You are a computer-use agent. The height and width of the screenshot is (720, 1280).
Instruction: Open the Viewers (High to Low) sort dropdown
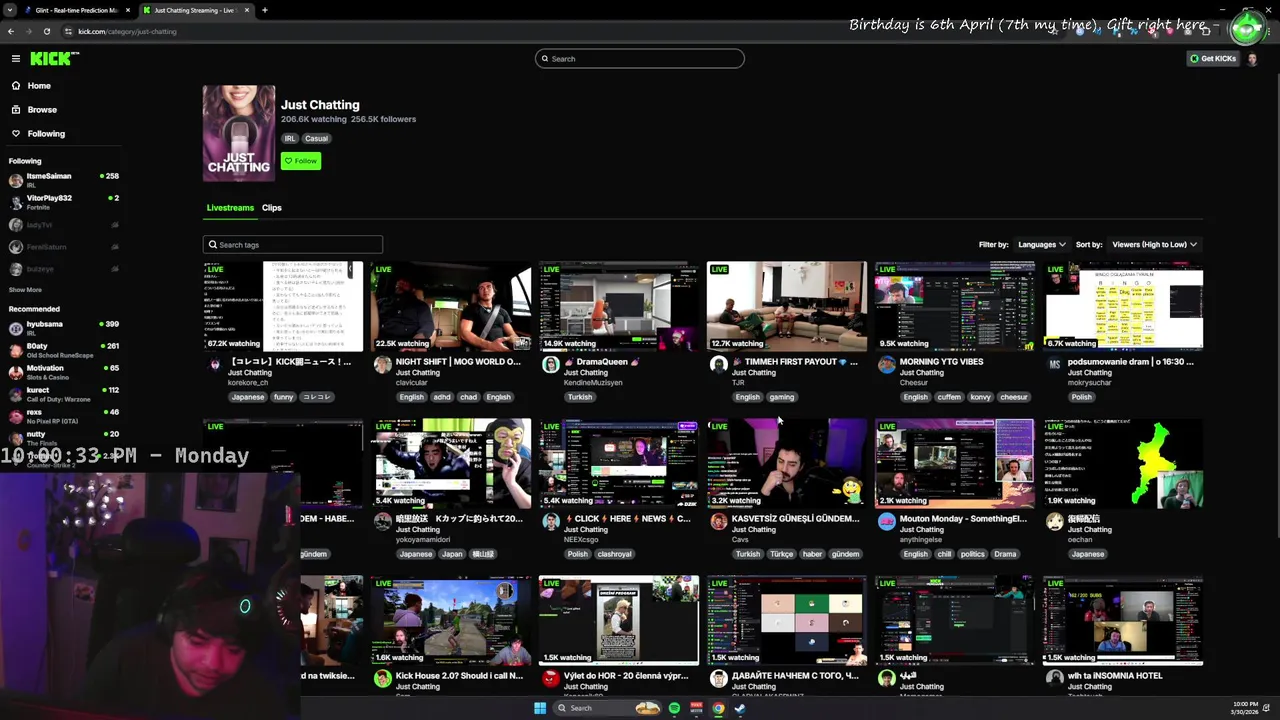pyautogui.click(x=1155, y=245)
